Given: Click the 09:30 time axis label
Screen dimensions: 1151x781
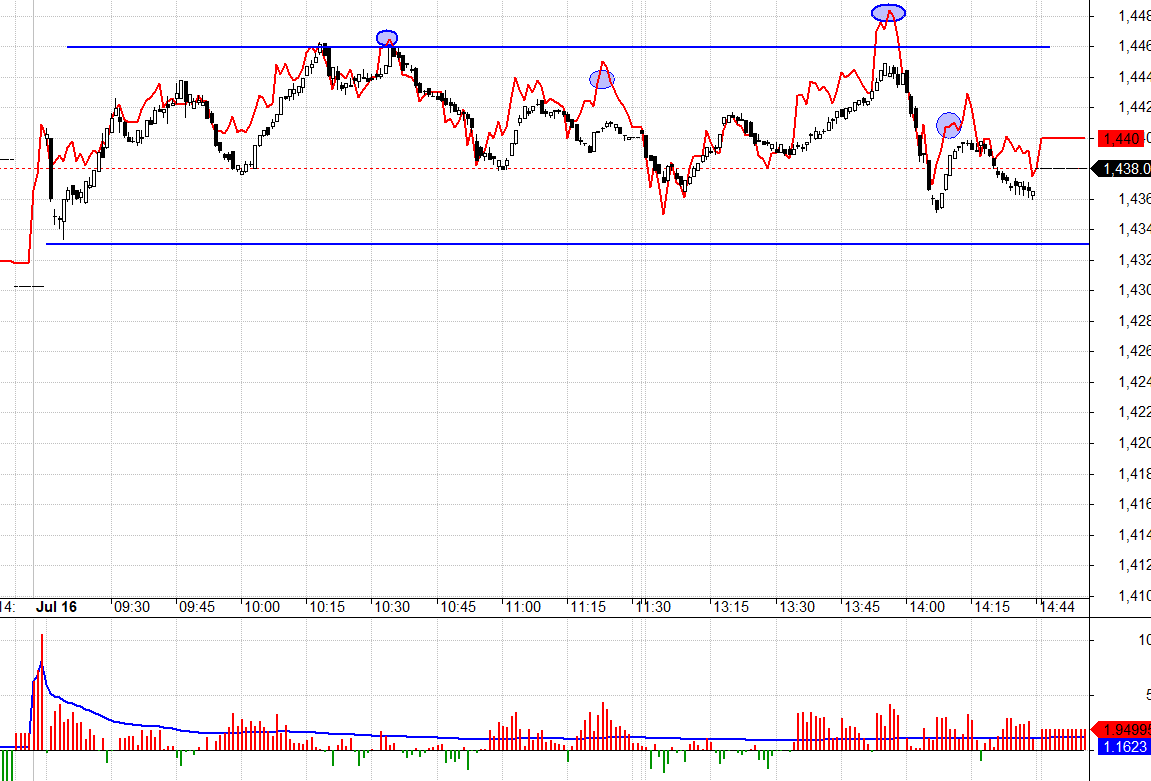Looking at the screenshot, I should [x=131, y=607].
